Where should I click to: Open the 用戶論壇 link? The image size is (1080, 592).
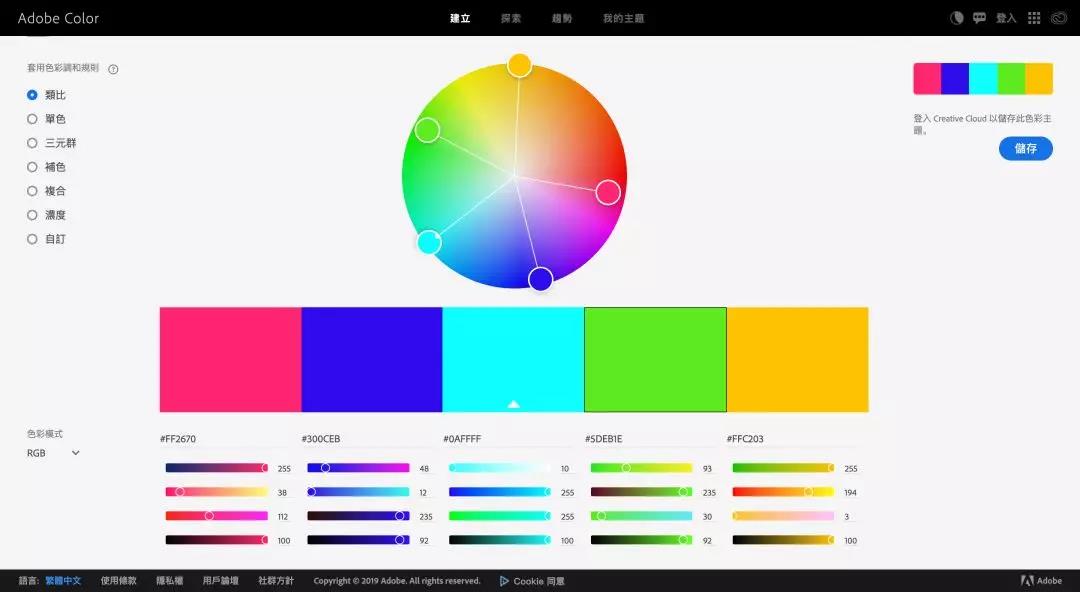tap(220, 581)
